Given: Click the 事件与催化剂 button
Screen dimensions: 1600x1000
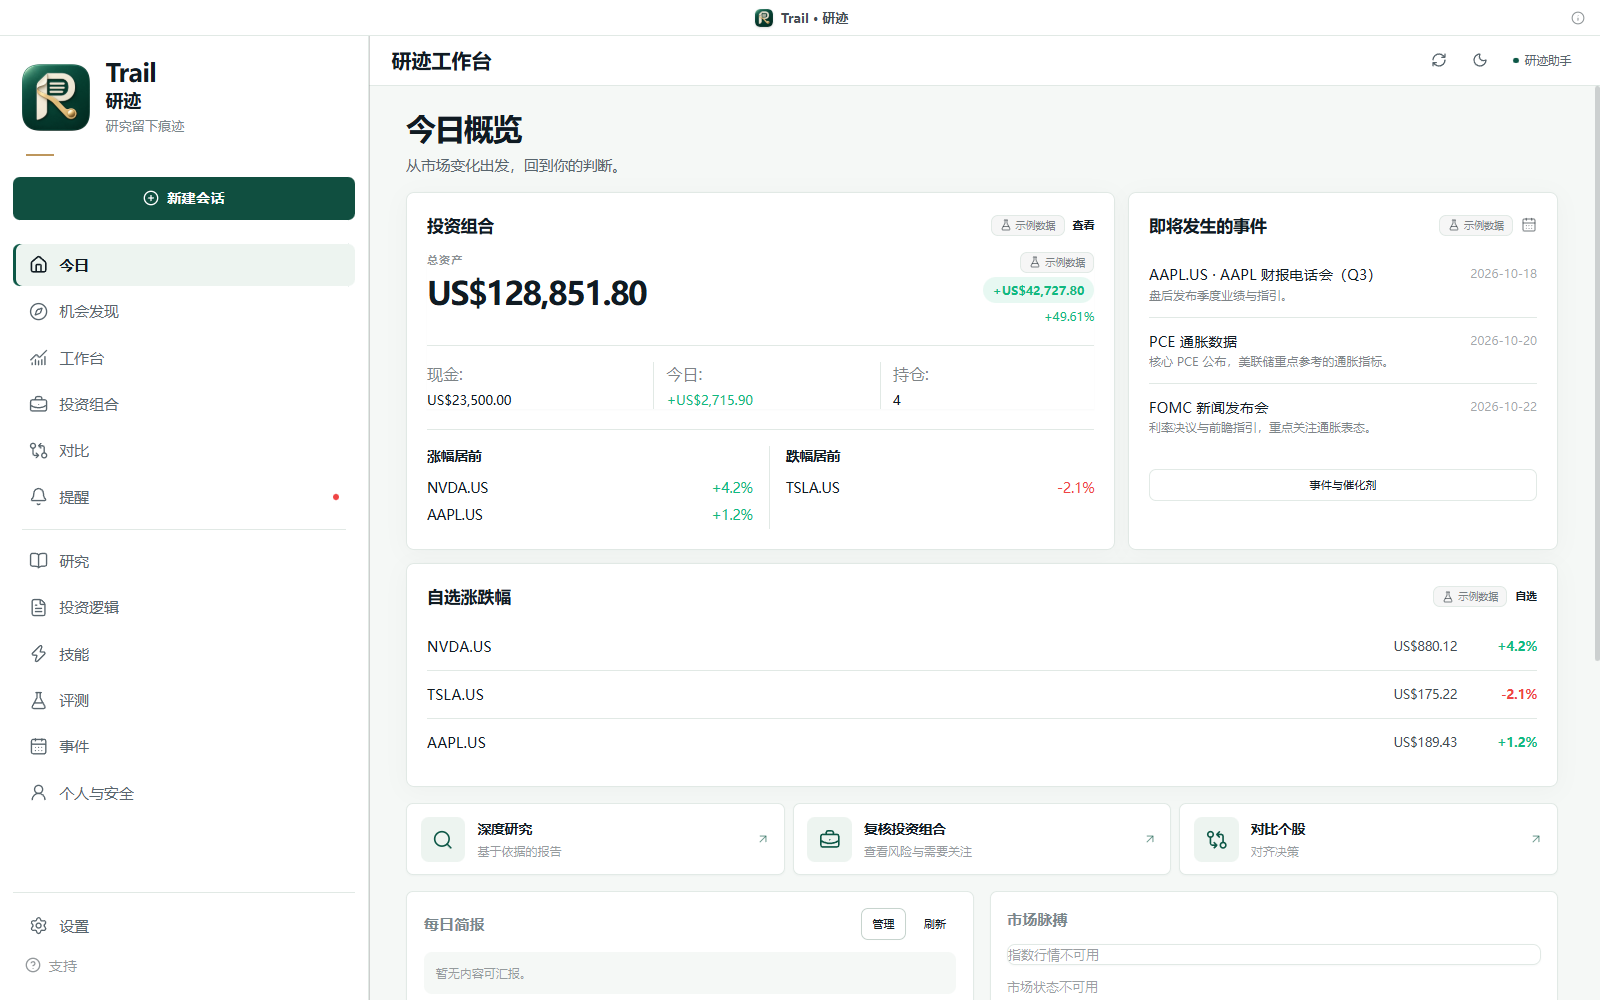Looking at the screenshot, I should click(1343, 485).
